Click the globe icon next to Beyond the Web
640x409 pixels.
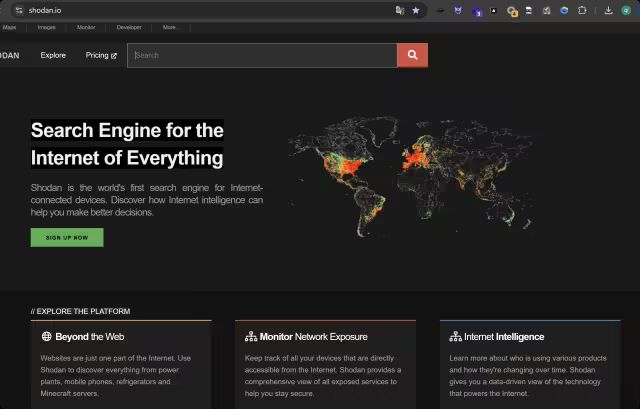[47, 336]
